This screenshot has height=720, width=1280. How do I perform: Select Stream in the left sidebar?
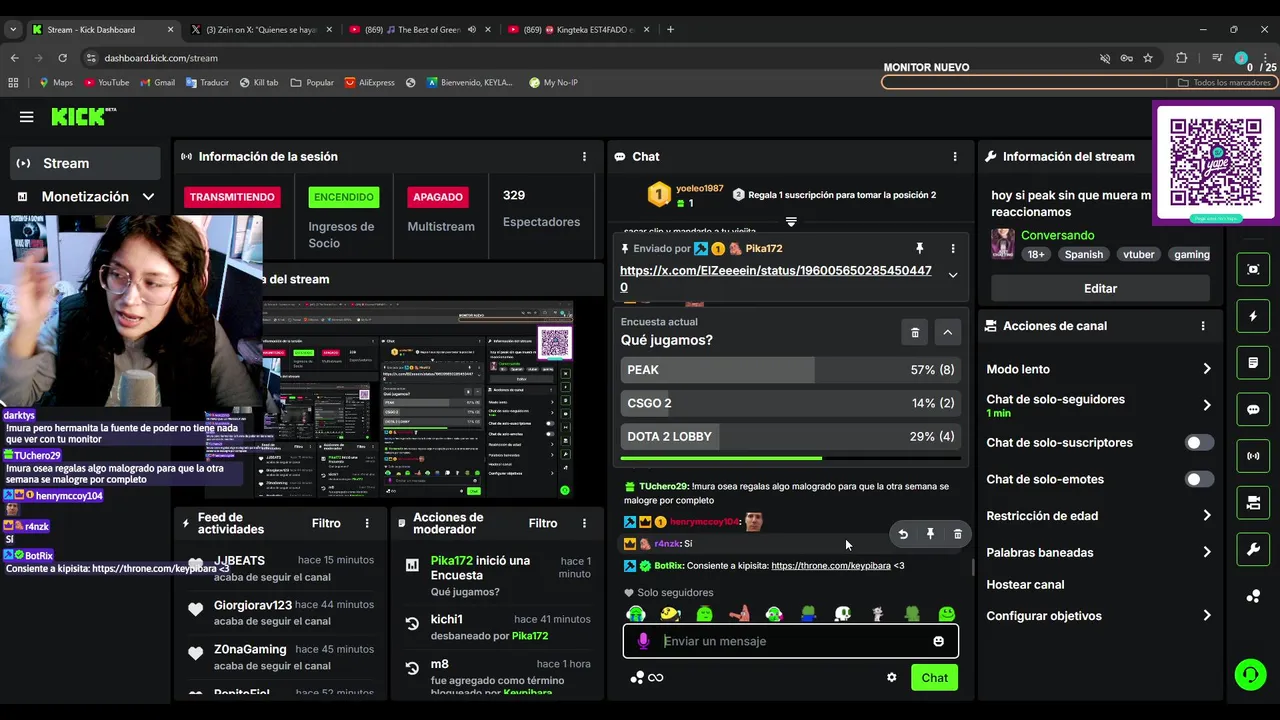(85, 163)
